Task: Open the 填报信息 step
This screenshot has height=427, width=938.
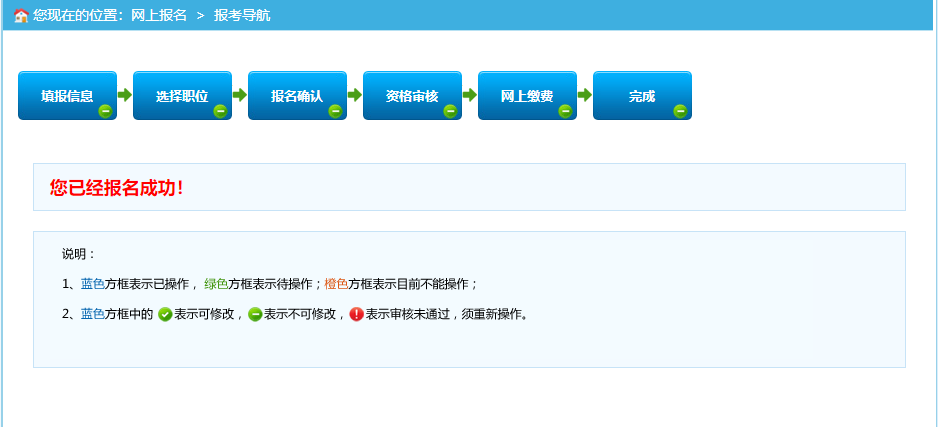Action: coord(66,96)
